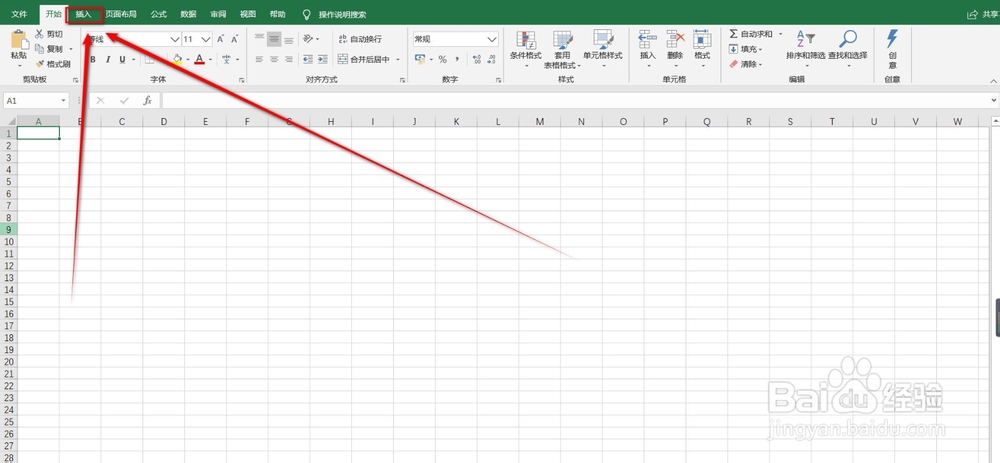Click the Fill (填充) down-arrow icon
This screenshot has height=463, width=1000.
coord(733,49)
